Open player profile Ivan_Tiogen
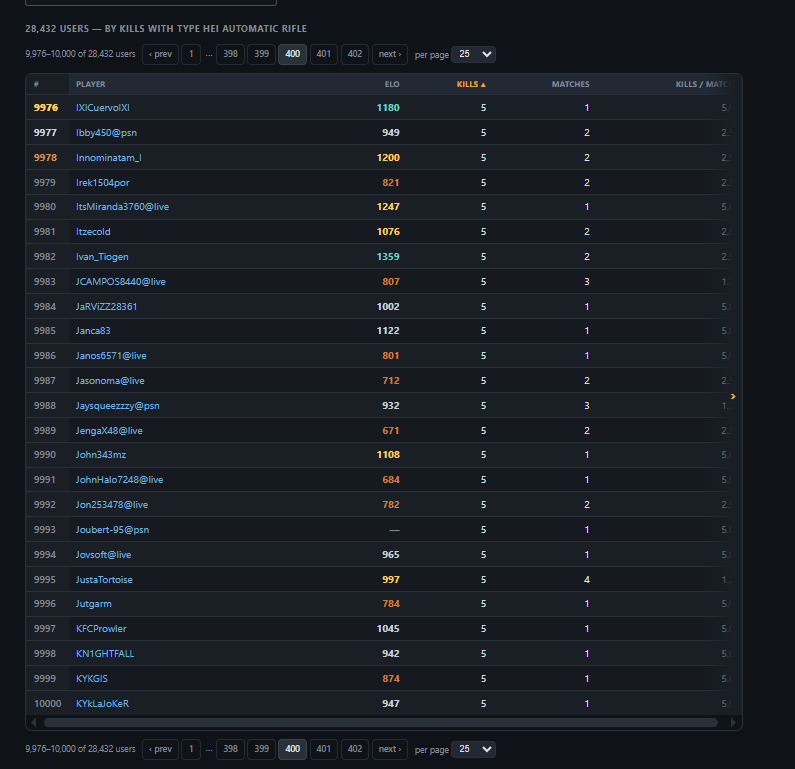 click(102, 257)
